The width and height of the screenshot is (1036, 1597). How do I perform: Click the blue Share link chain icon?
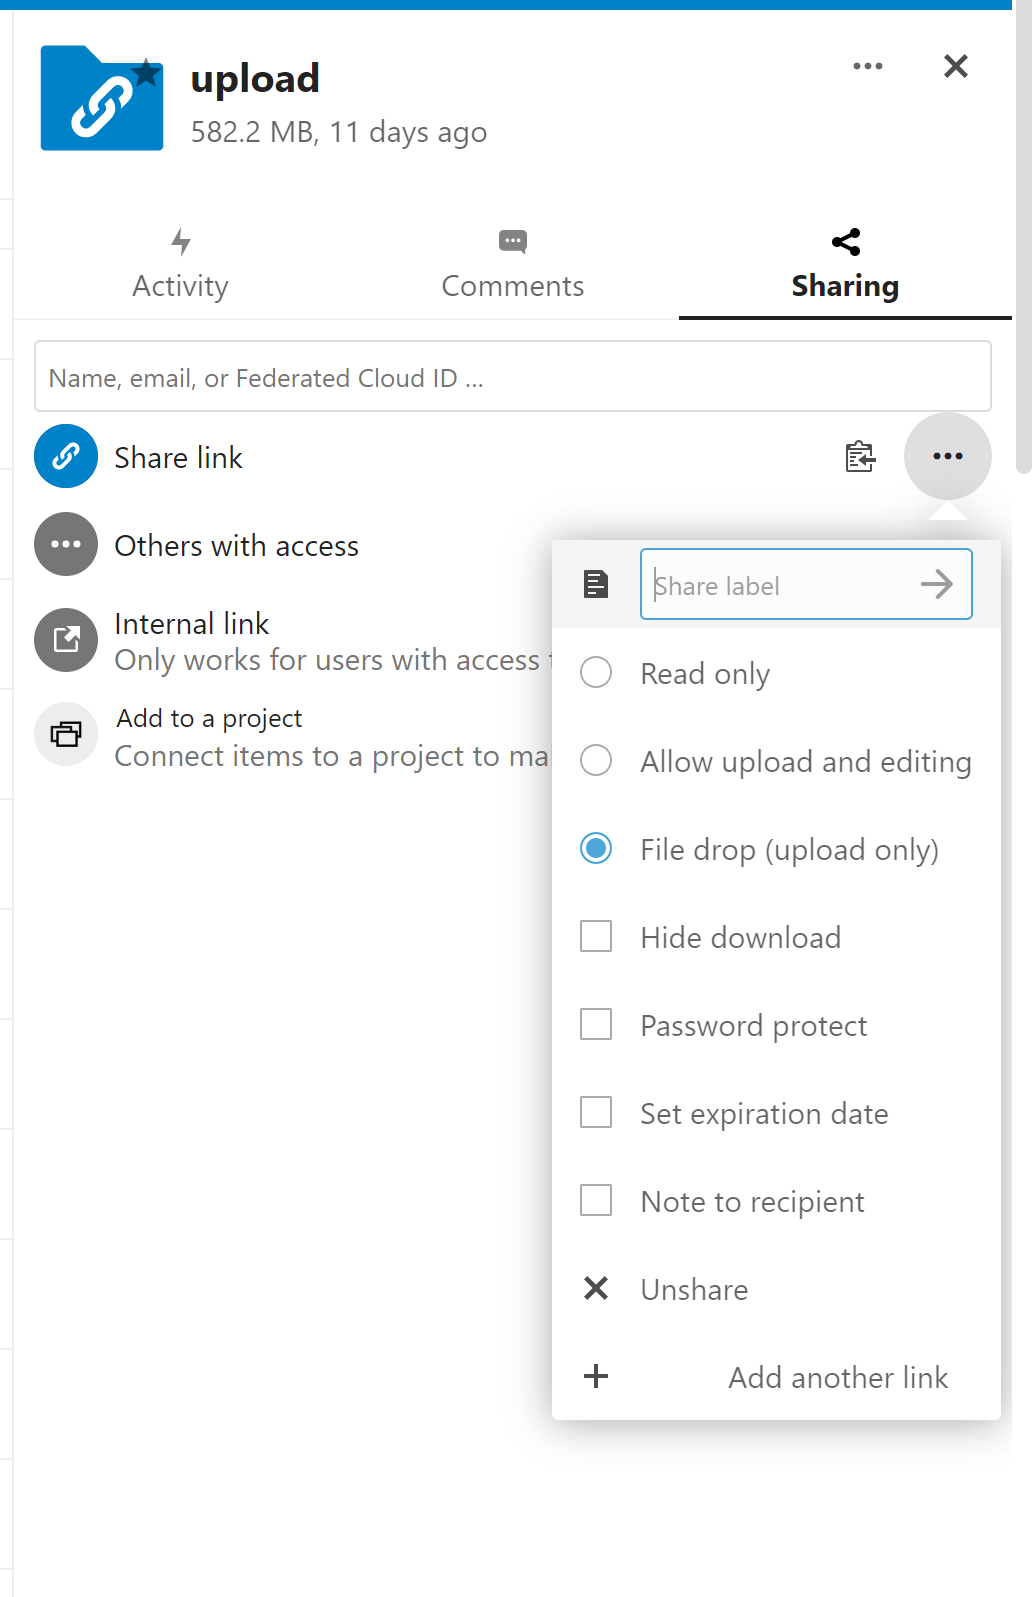coord(66,456)
